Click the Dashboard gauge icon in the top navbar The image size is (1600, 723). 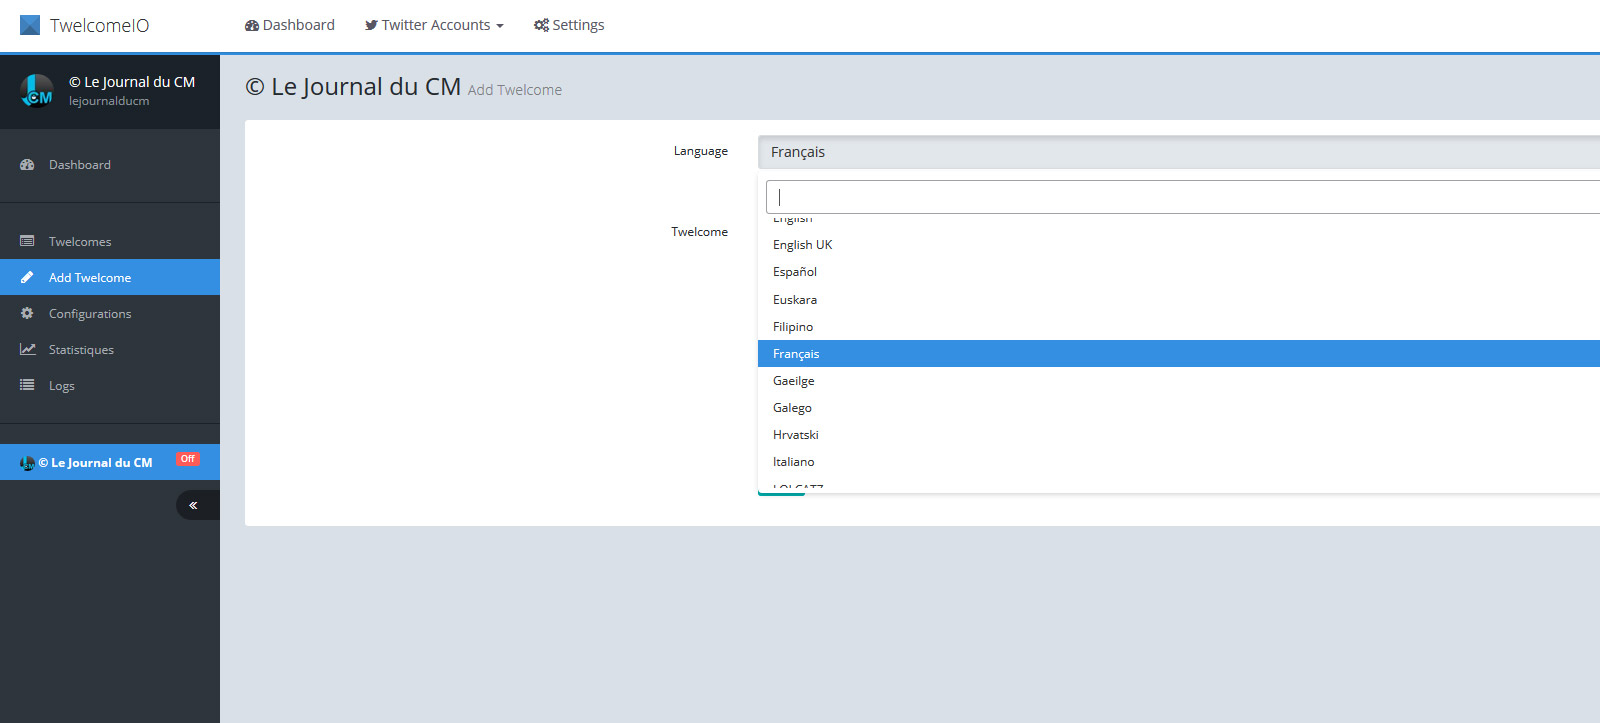pyautogui.click(x=252, y=25)
